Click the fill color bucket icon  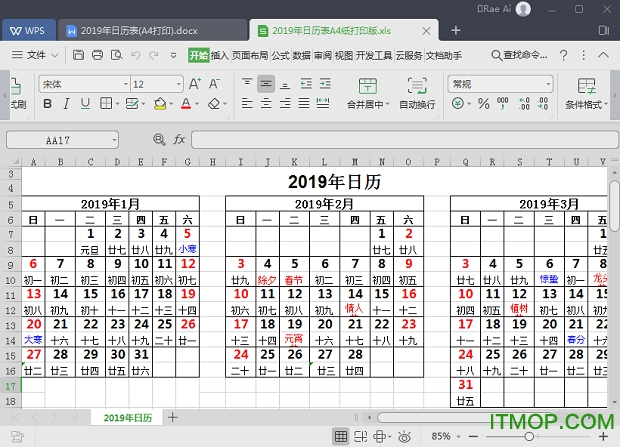[x=160, y=104]
